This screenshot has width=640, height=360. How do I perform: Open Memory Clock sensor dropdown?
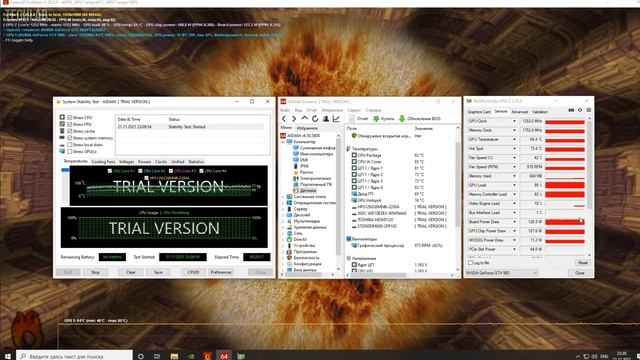pyautogui.click(x=514, y=130)
